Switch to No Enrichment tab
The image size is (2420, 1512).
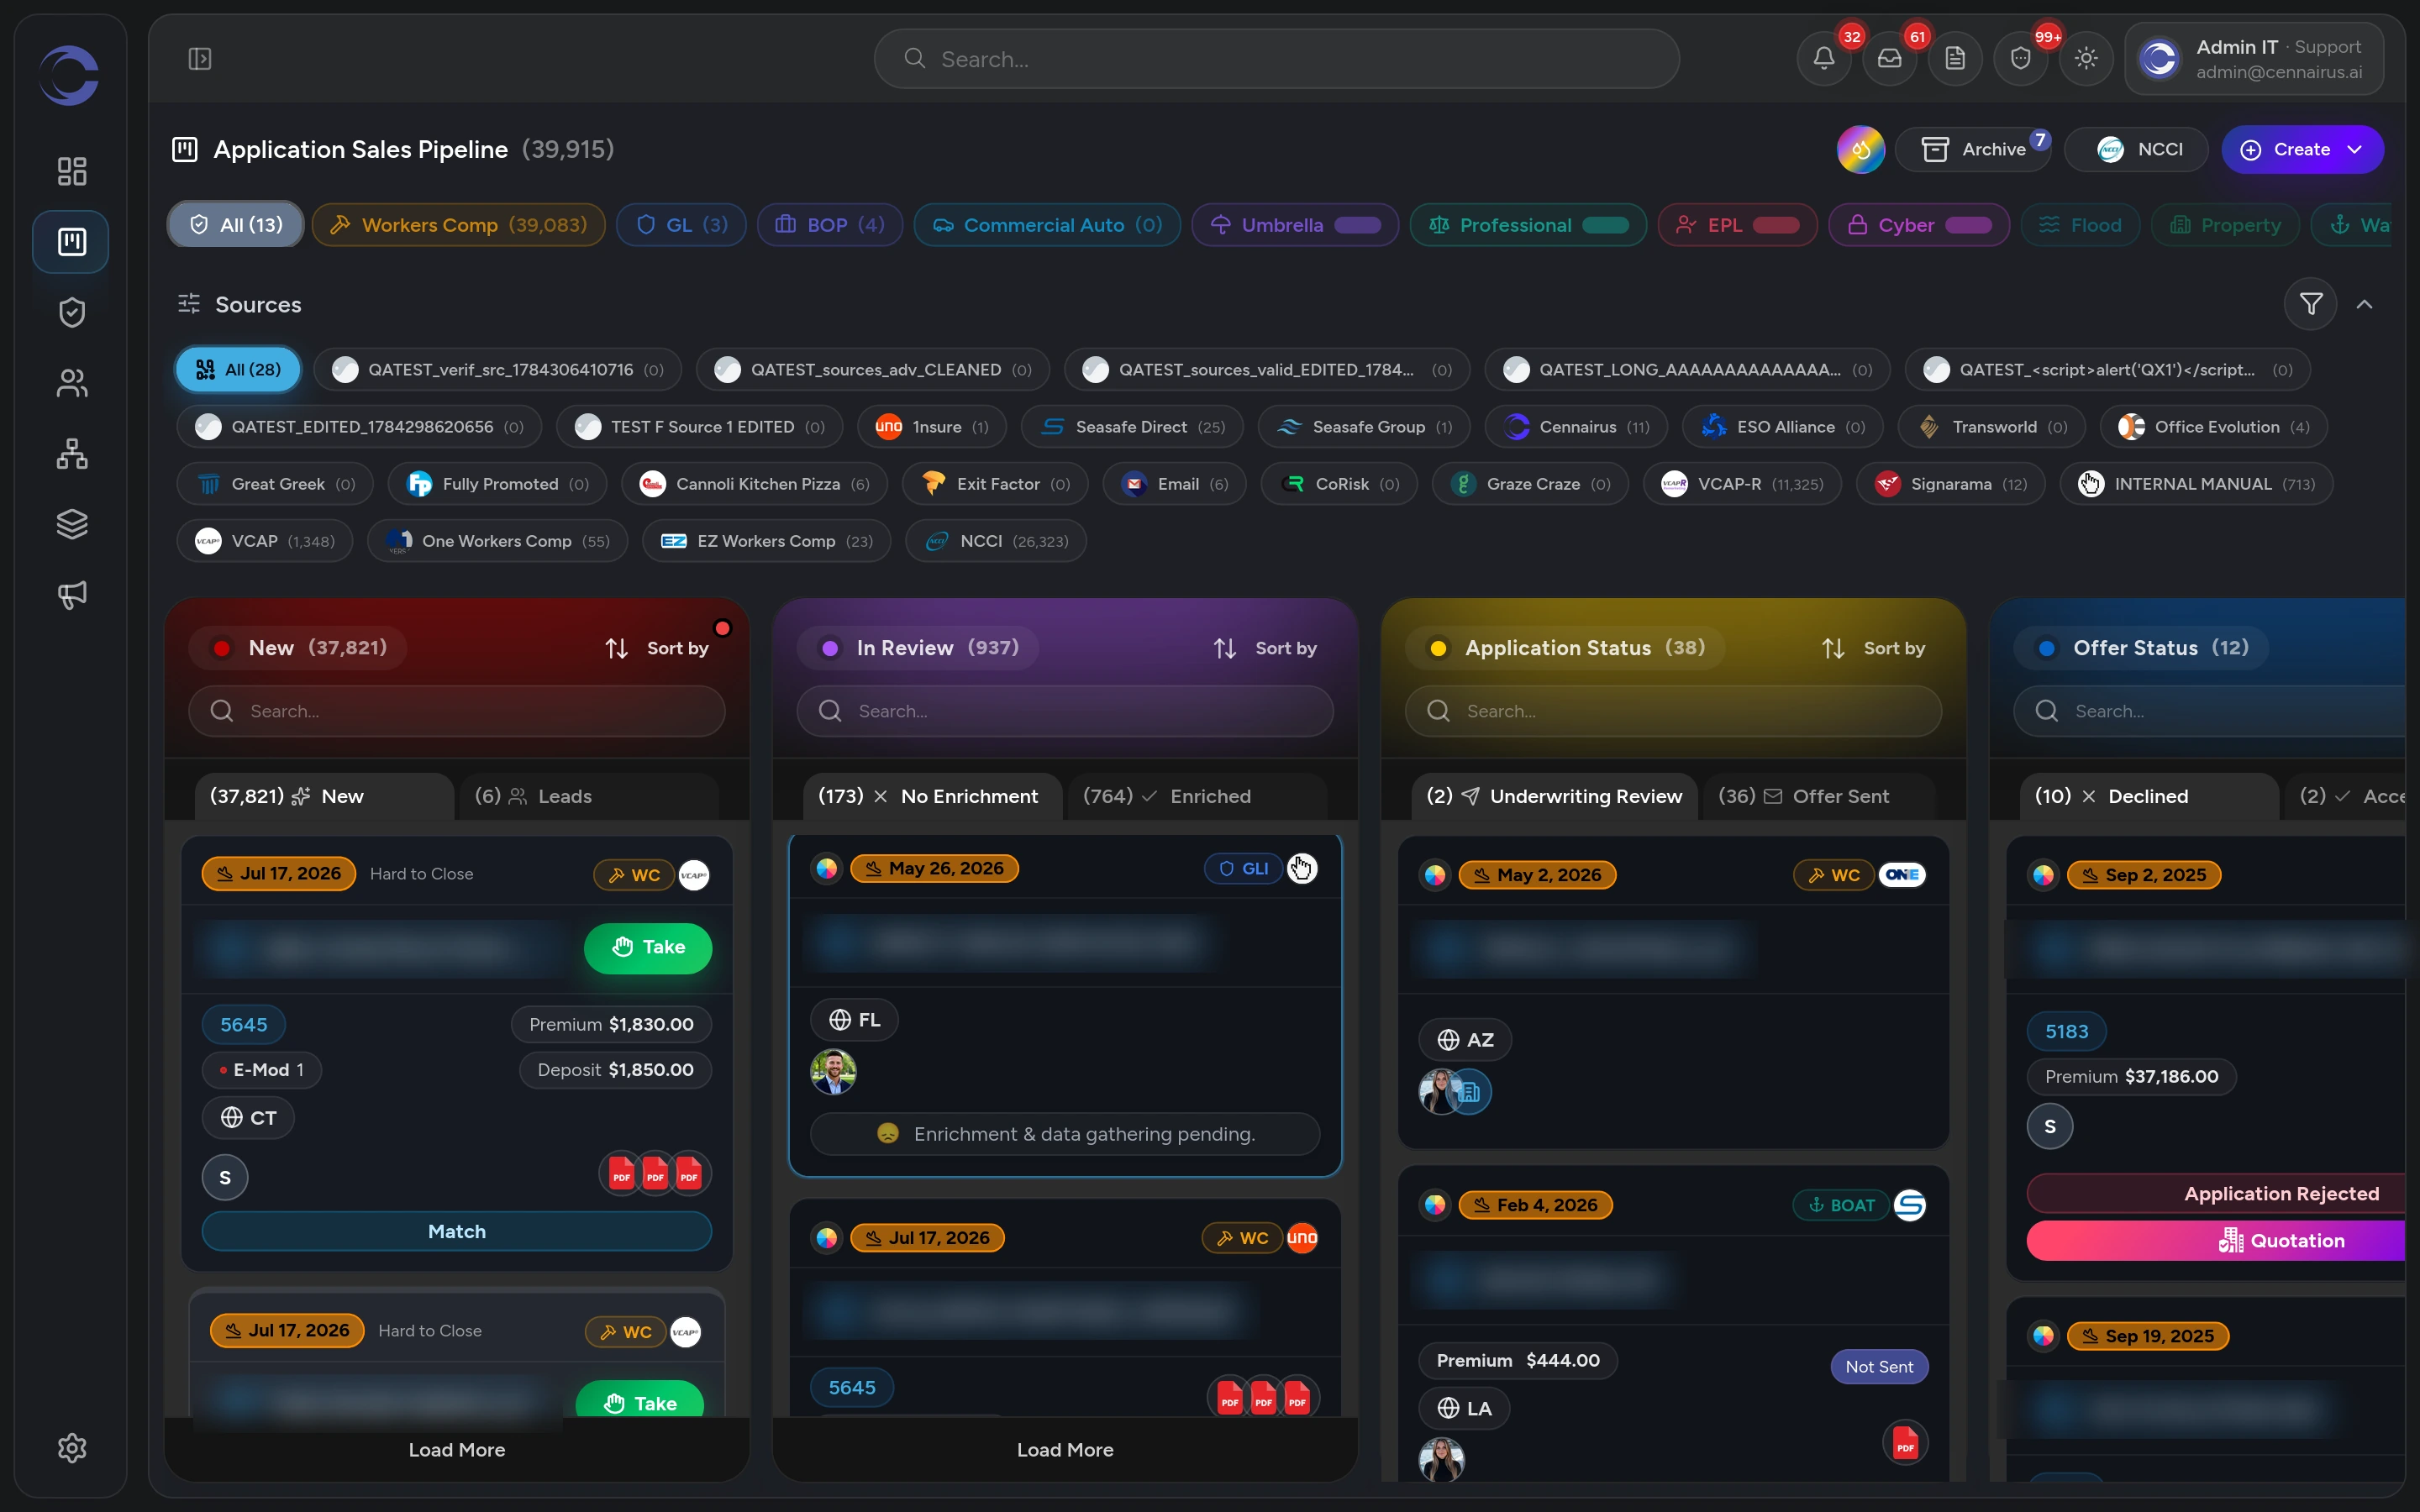tap(932, 796)
